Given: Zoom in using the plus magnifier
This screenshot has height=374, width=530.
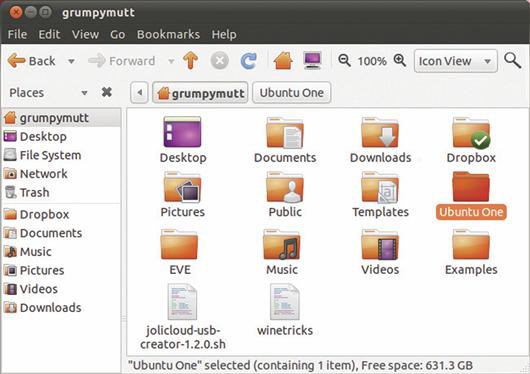Looking at the screenshot, I should click(x=400, y=61).
